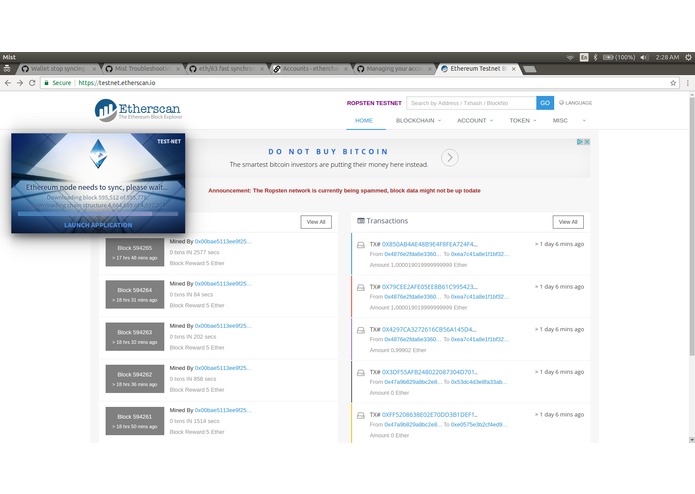Image resolution: width=695 pixels, height=494 pixels.
Task: Open the system settings gear icon
Action: pyautogui.click(x=688, y=57)
